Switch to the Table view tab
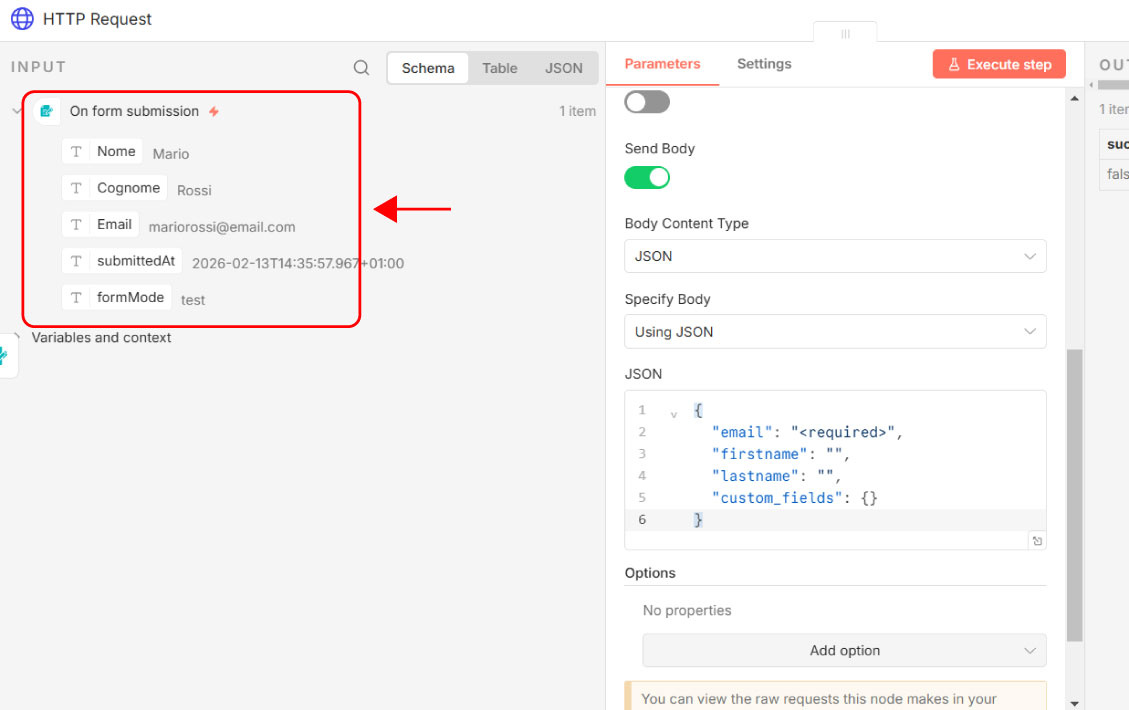1129x710 pixels. (x=499, y=68)
